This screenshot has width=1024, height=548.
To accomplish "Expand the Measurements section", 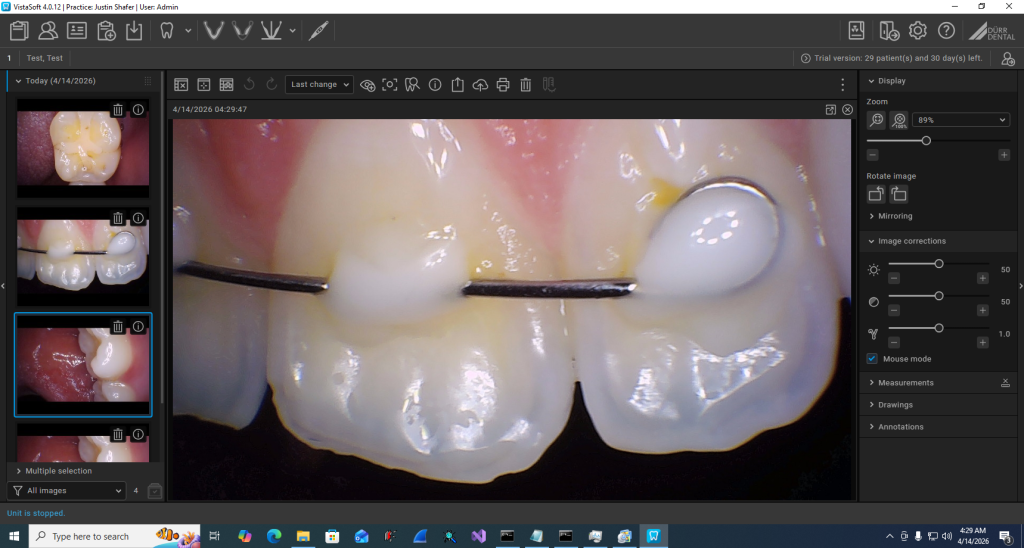I will tap(905, 383).
